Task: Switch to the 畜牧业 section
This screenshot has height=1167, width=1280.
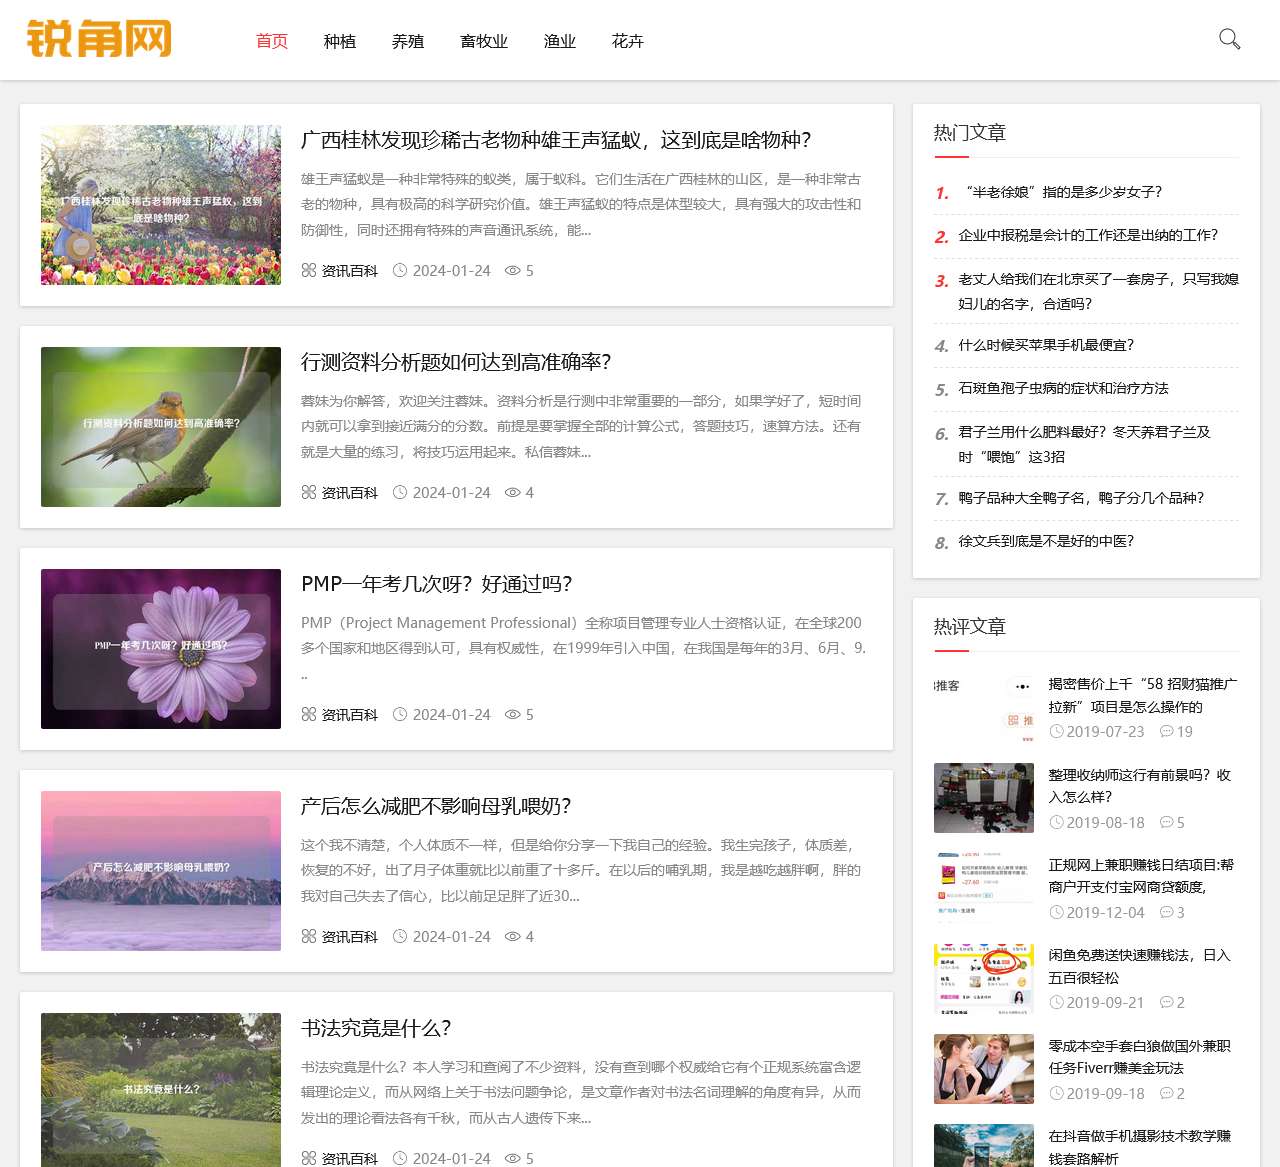Action: (484, 41)
